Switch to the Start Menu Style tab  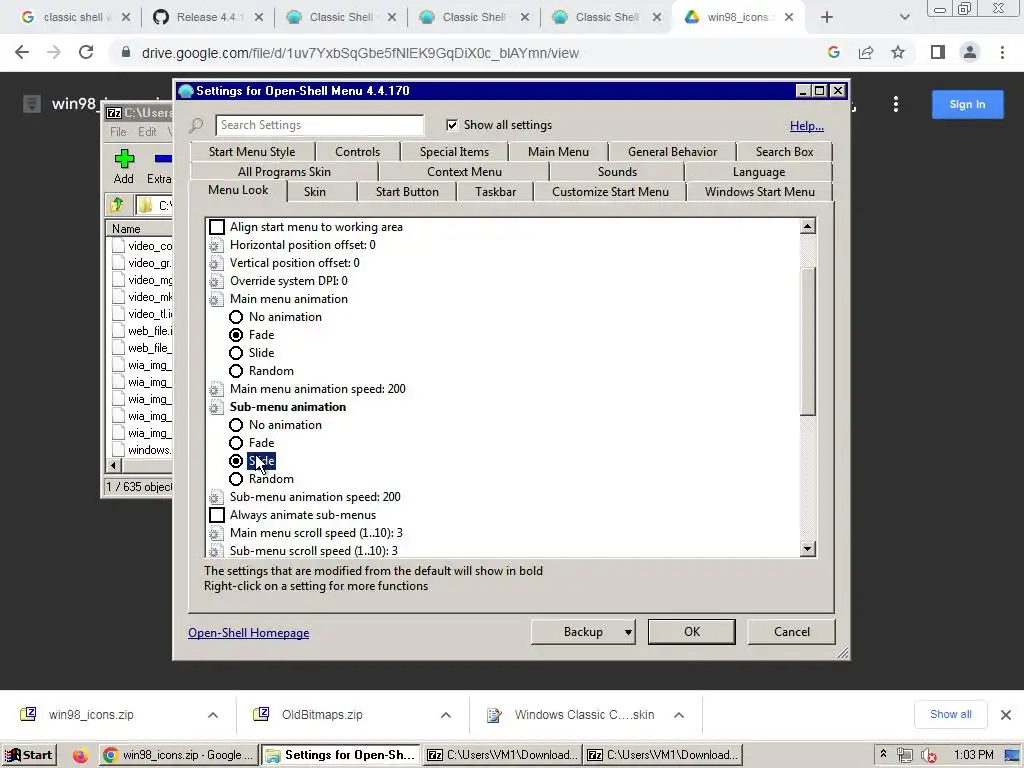click(x=252, y=152)
